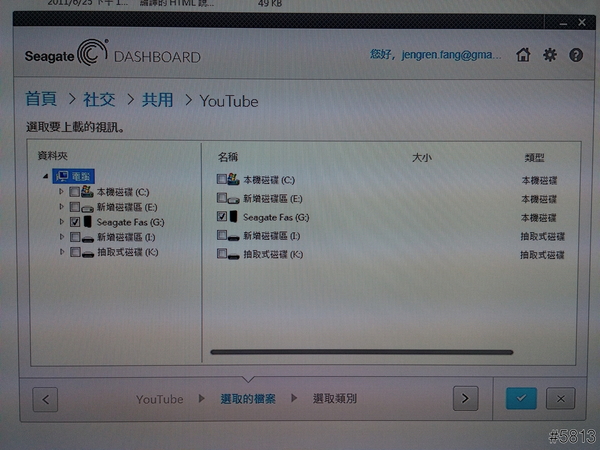This screenshot has width=600, height=450.
Task: Click the jengren.fang account greeting link
Action: [435, 55]
